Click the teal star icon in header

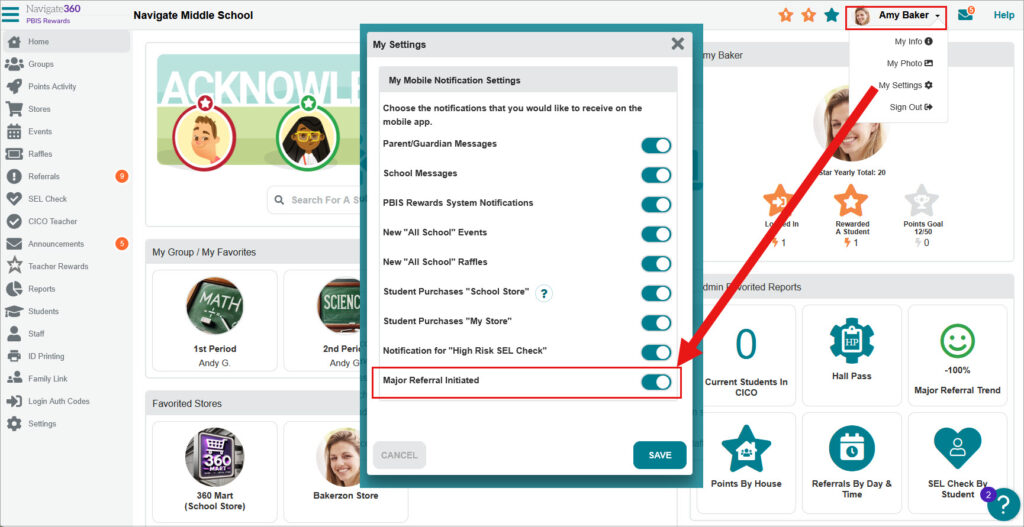[x=831, y=15]
